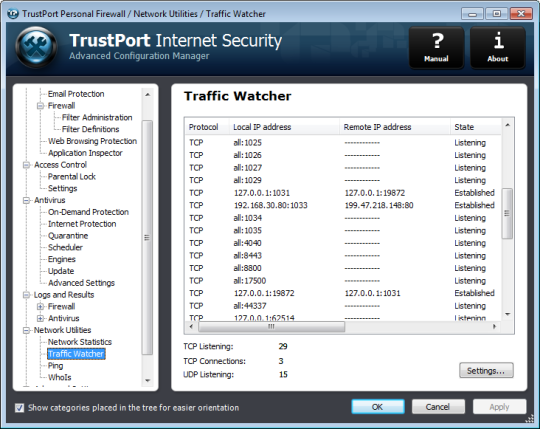
Task: Select row with local 127.0.0.1:1031
Action: pos(343,193)
